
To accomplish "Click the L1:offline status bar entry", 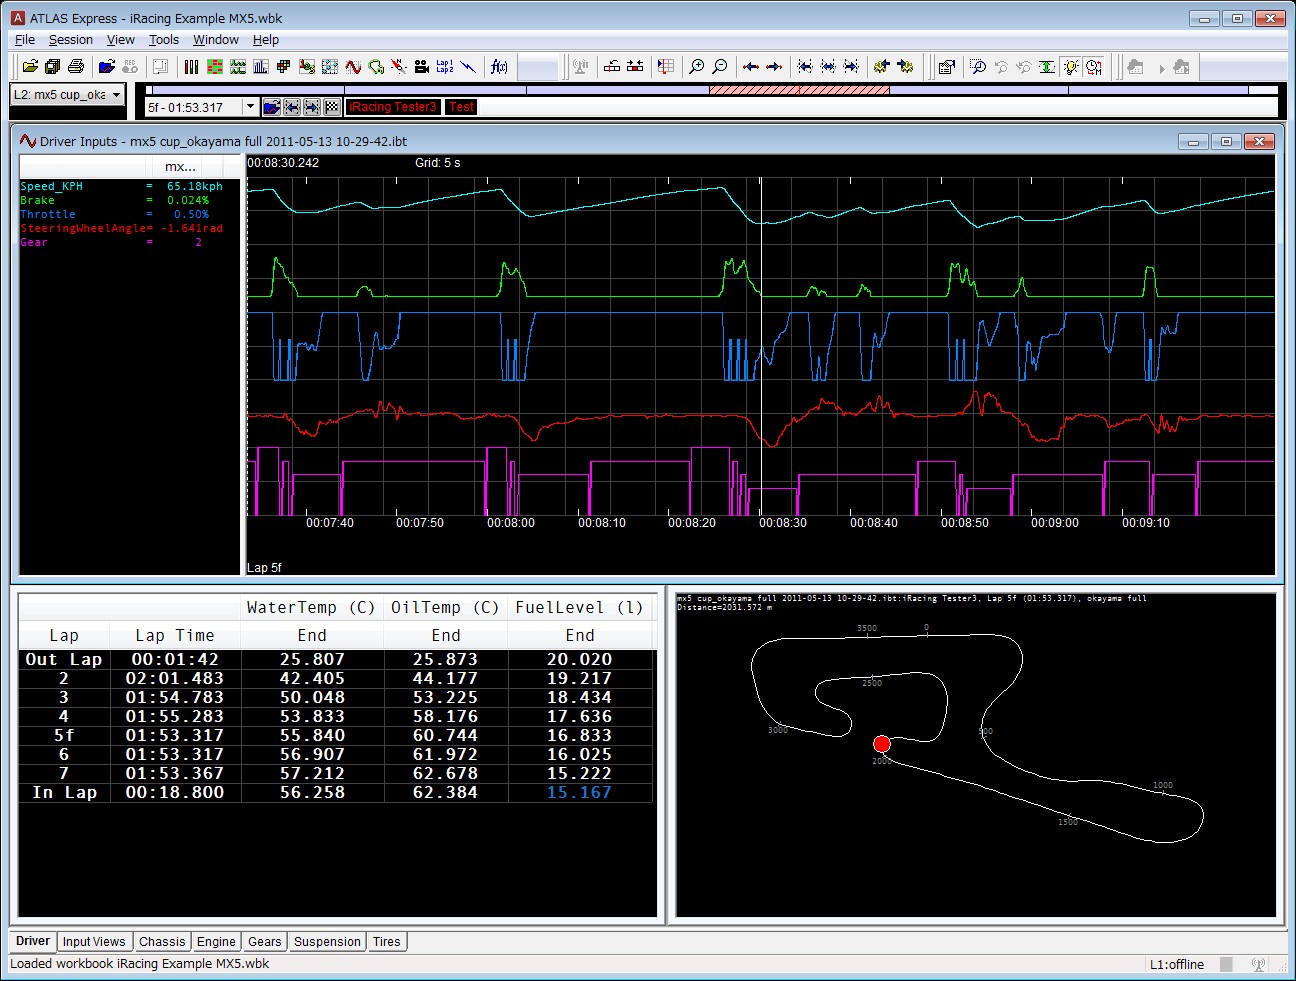I will click(x=1177, y=965).
